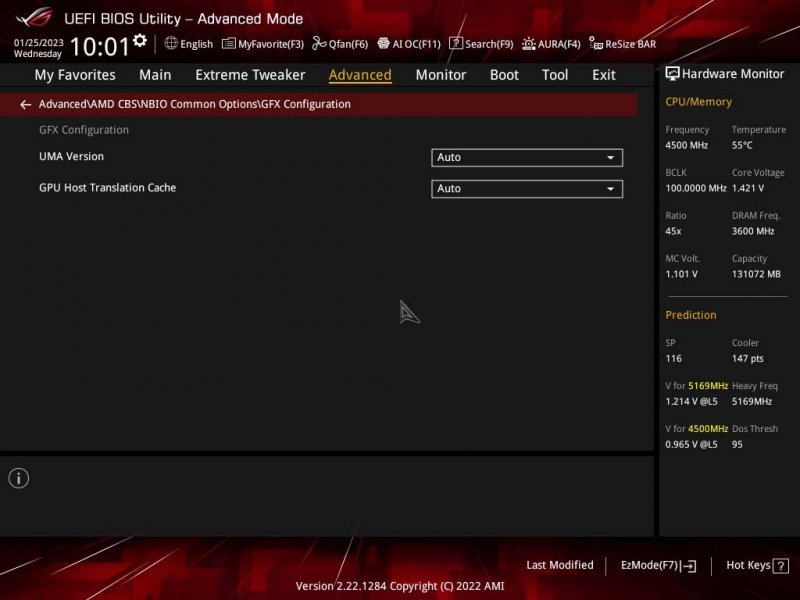Click the 1.101 V MC Volt value
Image resolution: width=800 pixels, height=600 pixels.
(x=681, y=274)
